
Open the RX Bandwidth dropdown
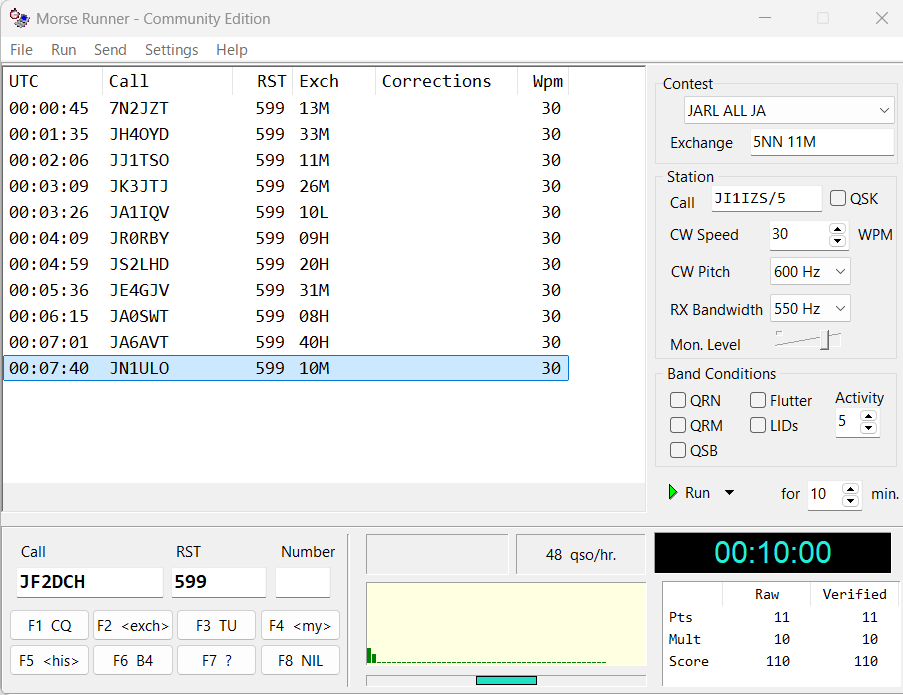click(x=810, y=309)
